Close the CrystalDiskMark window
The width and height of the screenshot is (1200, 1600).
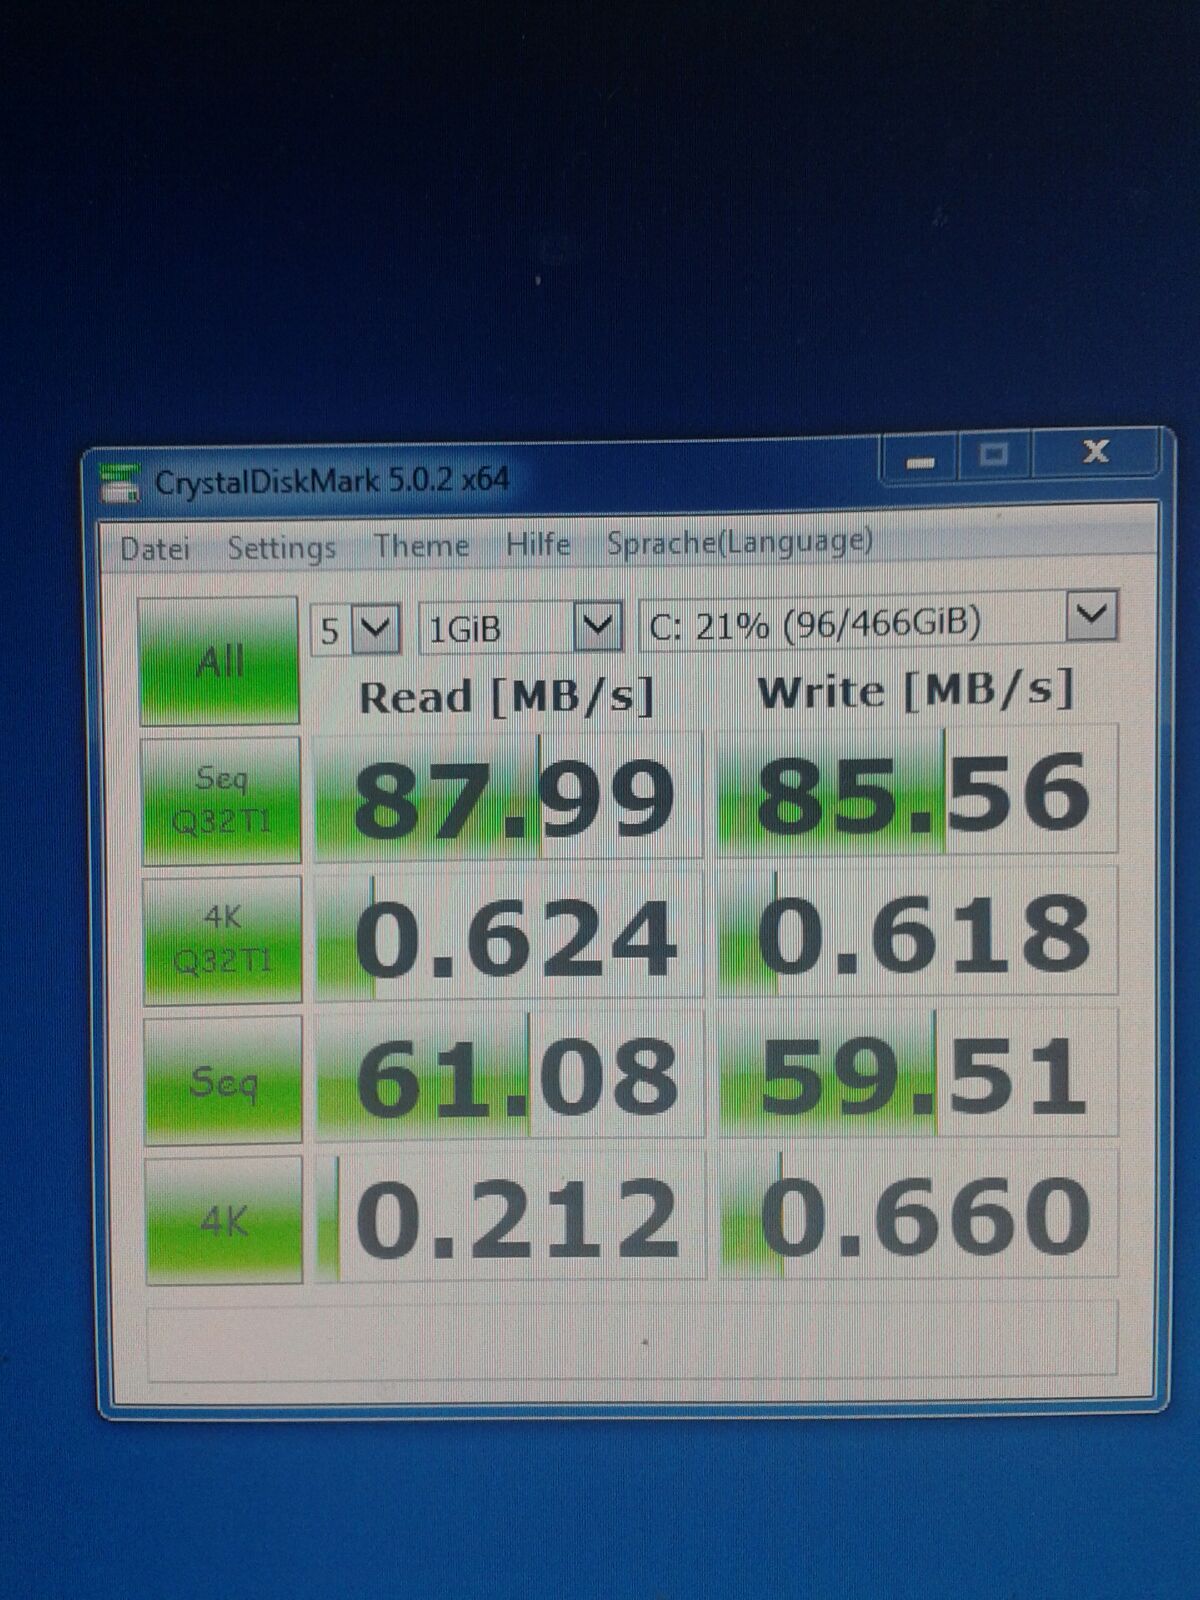click(x=1097, y=452)
